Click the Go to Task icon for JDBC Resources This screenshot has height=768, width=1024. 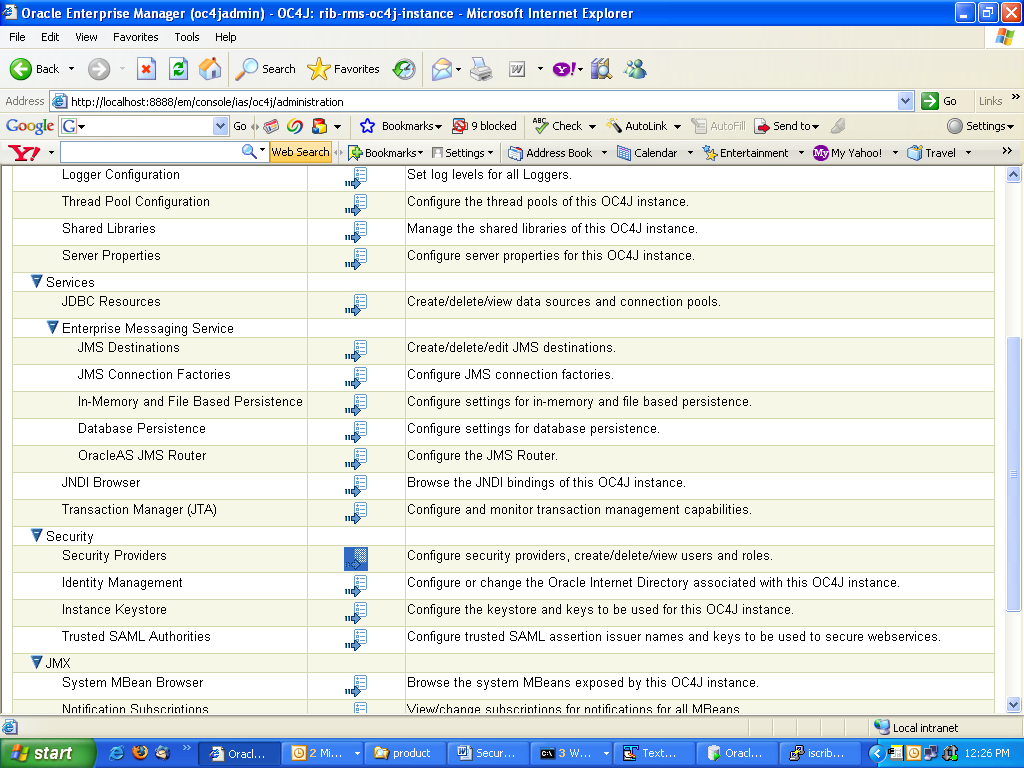pyautogui.click(x=356, y=304)
